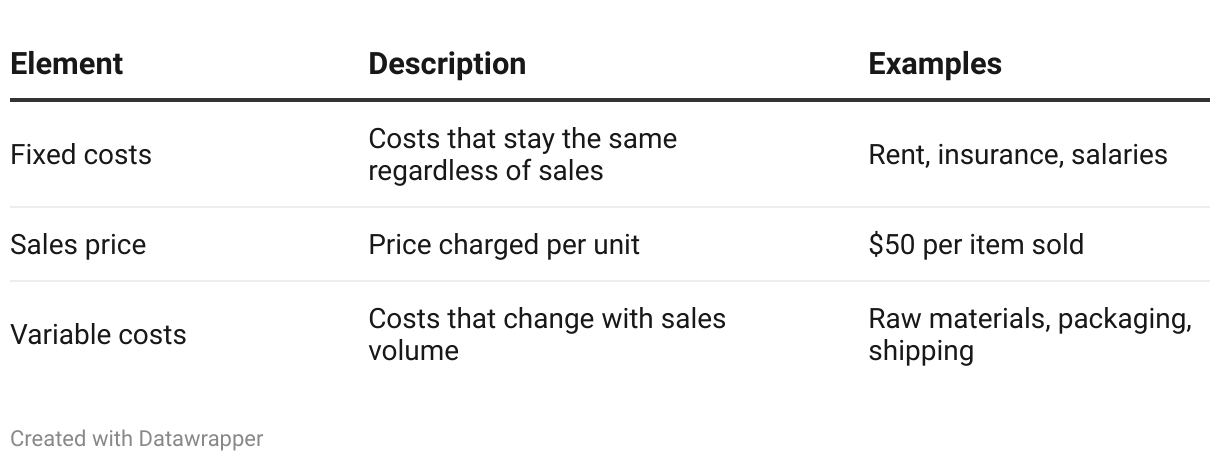Image resolution: width=1220 pixels, height=462 pixels.
Task: Open the Created with Datawrapper link
Action: pyautogui.click(x=137, y=438)
